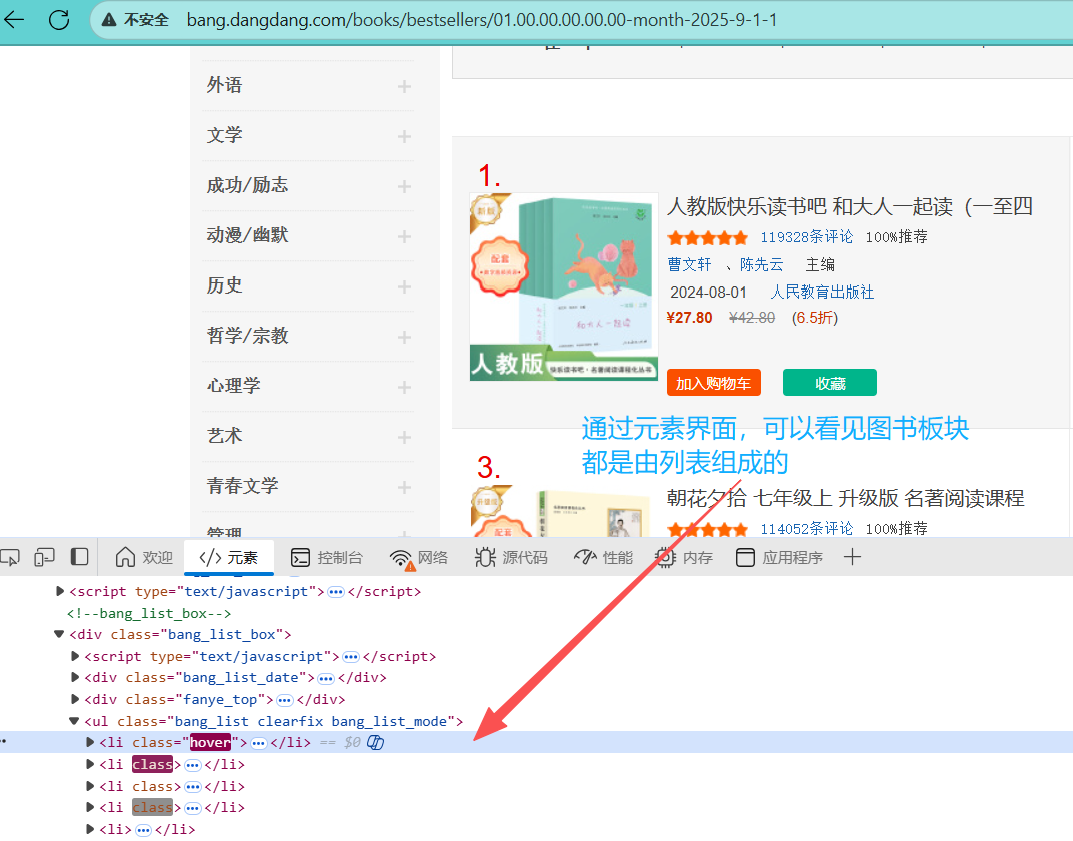
Task: Click the 加入购物车 button
Action: [x=714, y=383]
